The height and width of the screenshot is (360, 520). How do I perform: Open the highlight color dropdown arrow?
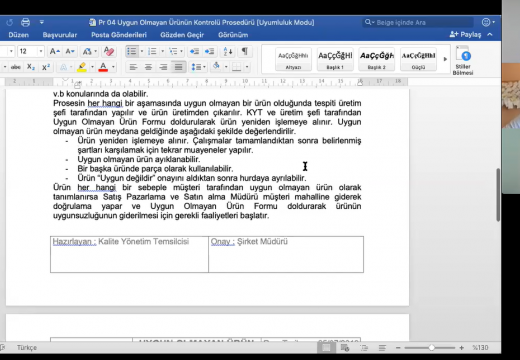[92, 67]
